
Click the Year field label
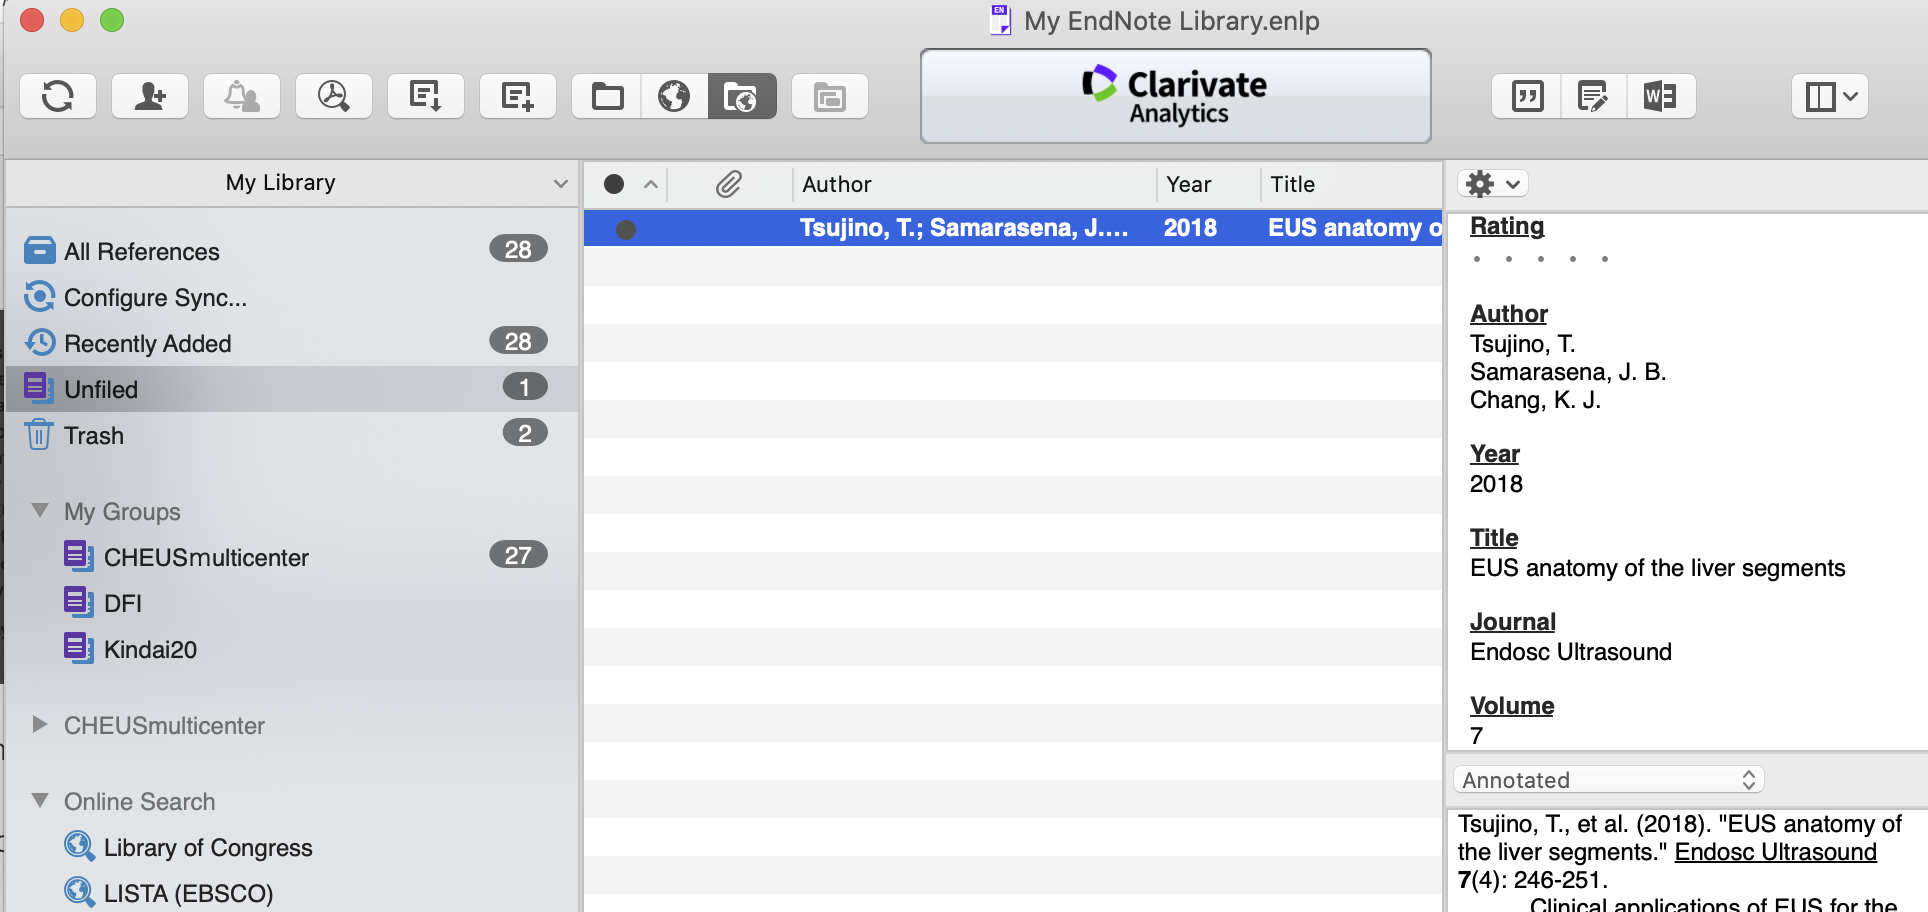(1494, 454)
